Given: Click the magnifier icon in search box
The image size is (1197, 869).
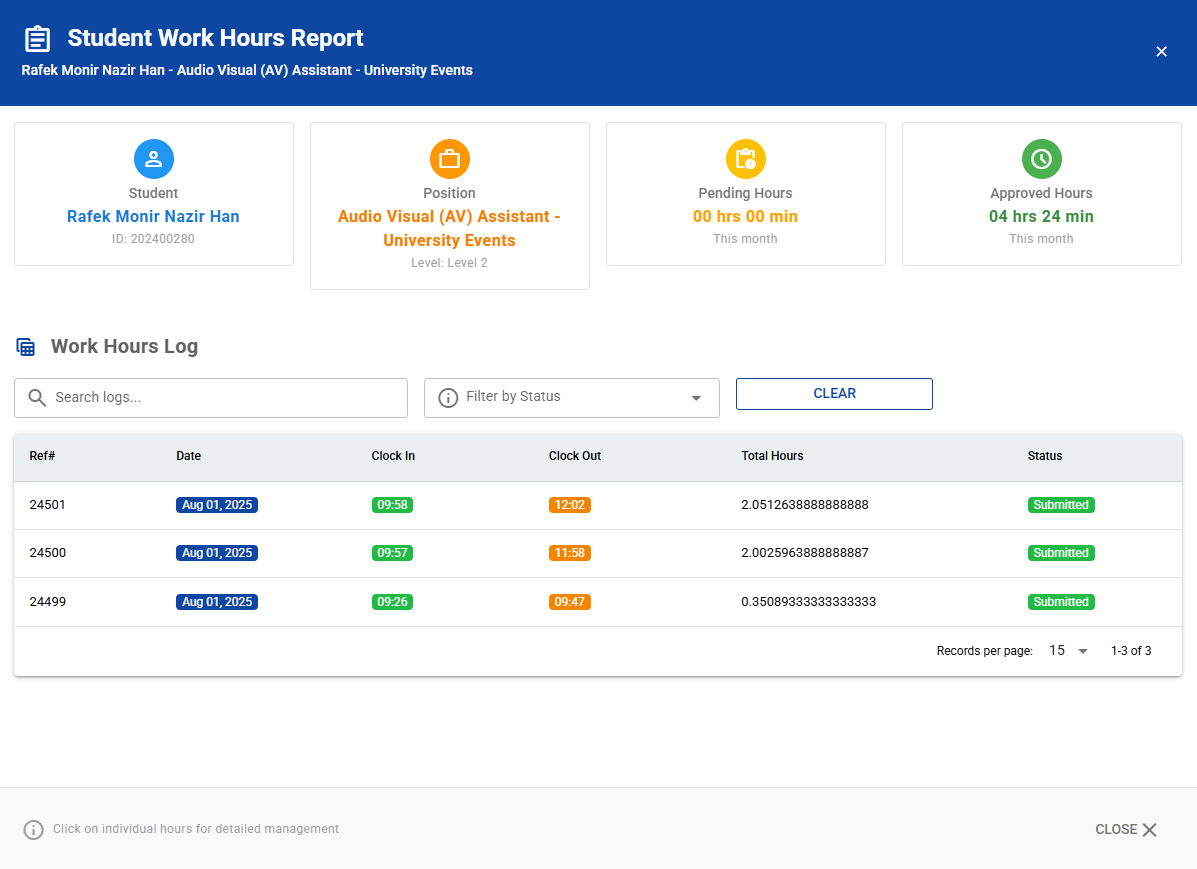Looking at the screenshot, I should click(x=37, y=398).
